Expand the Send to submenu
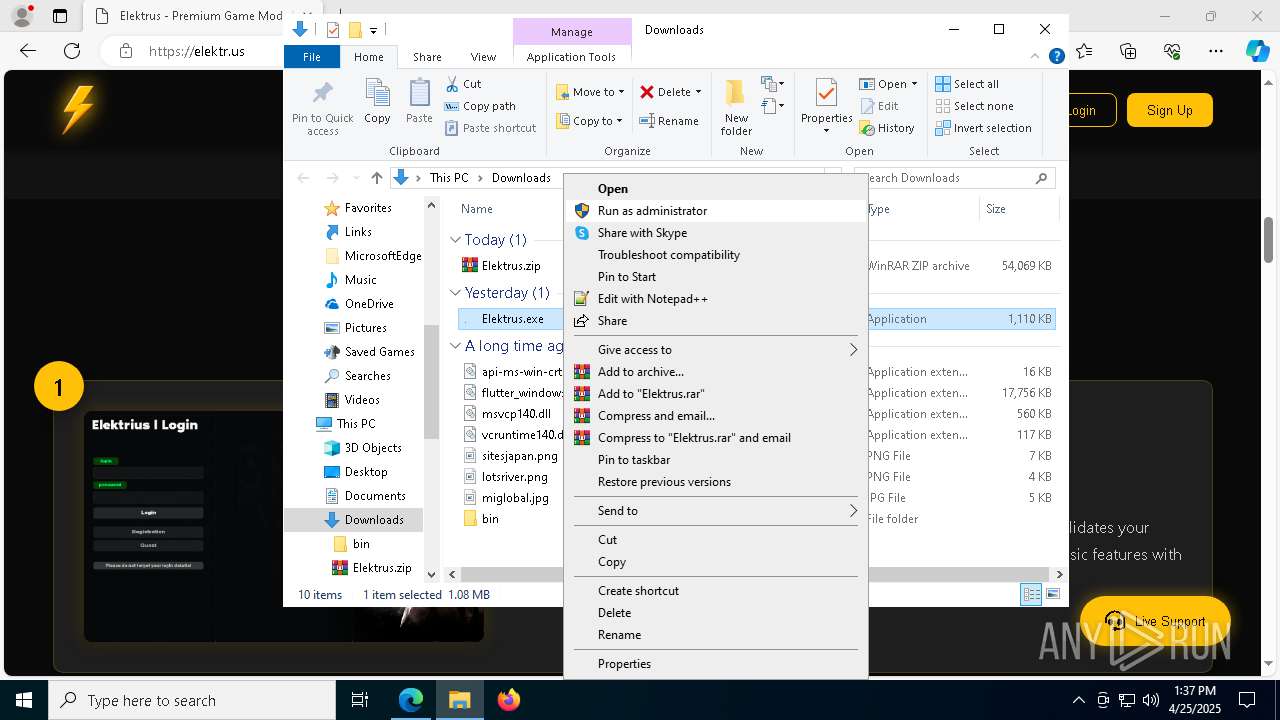Screen dimensions: 1280x720 coord(715,511)
